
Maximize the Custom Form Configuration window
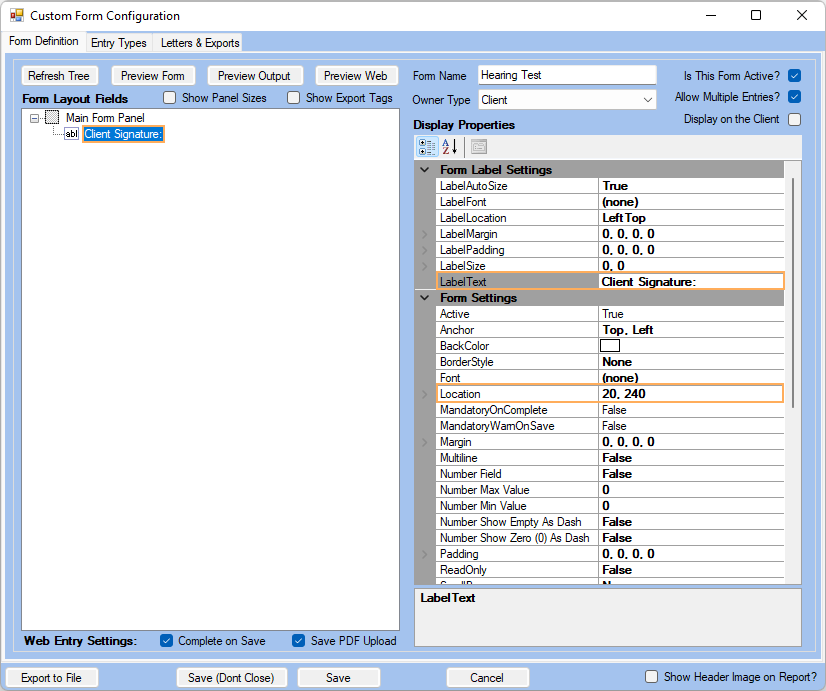(756, 15)
